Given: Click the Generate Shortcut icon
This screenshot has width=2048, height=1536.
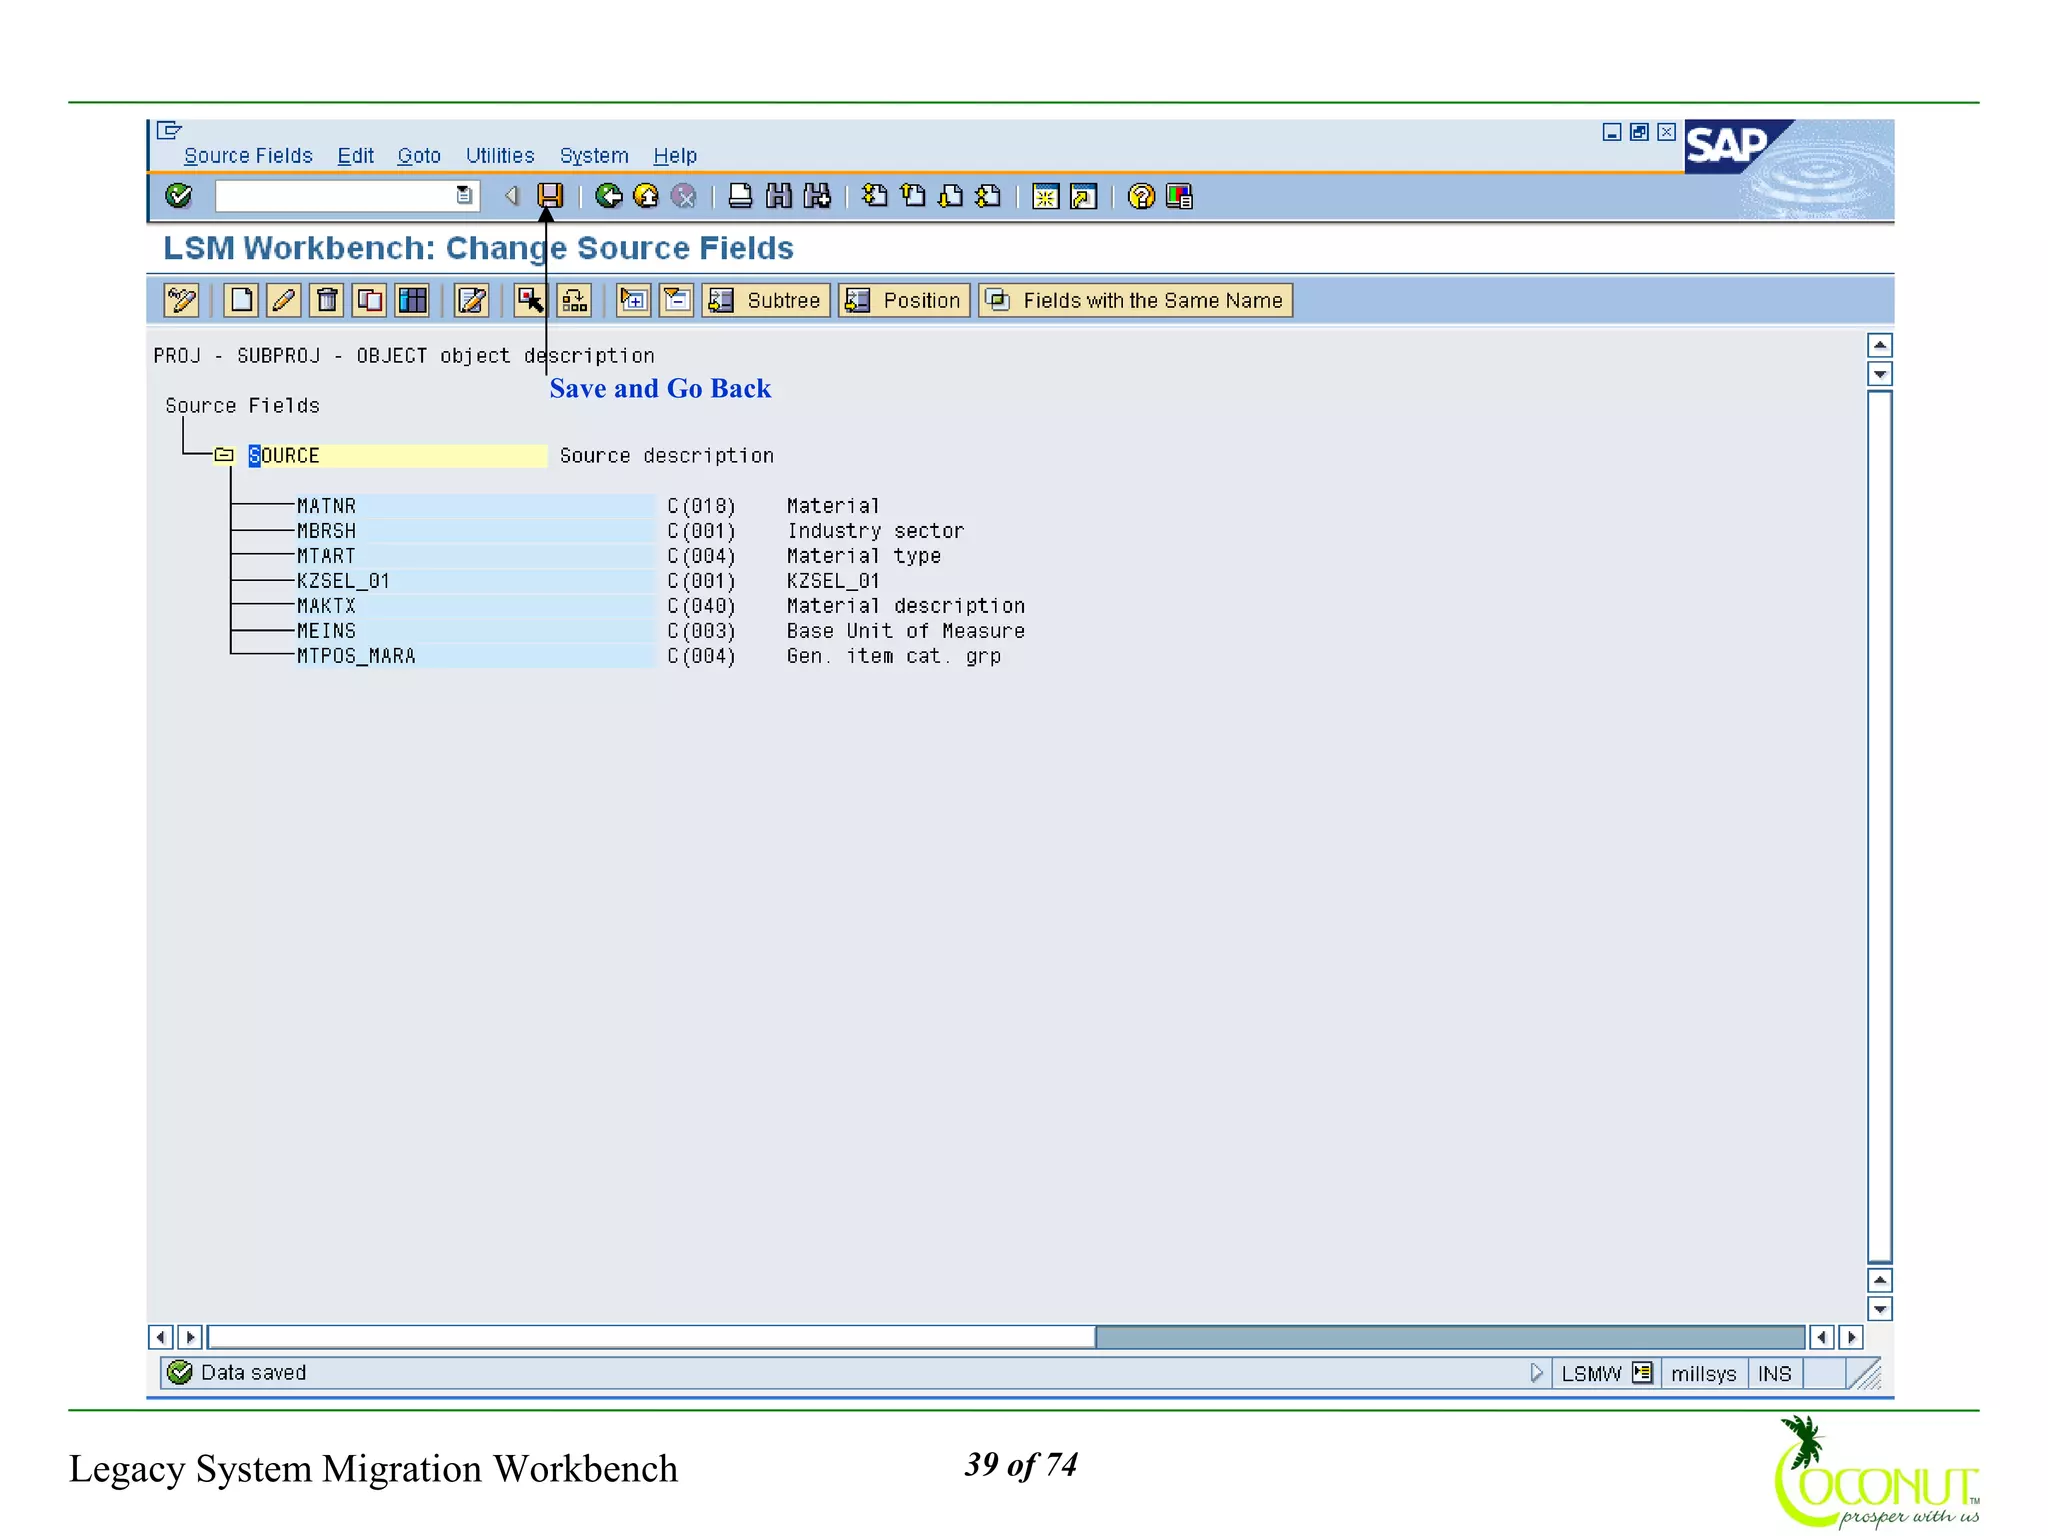Looking at the screenshot, I should [1084, 196].
